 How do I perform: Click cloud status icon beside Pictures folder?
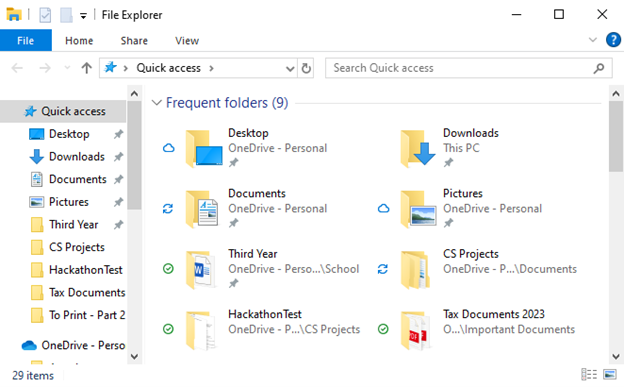383,209
